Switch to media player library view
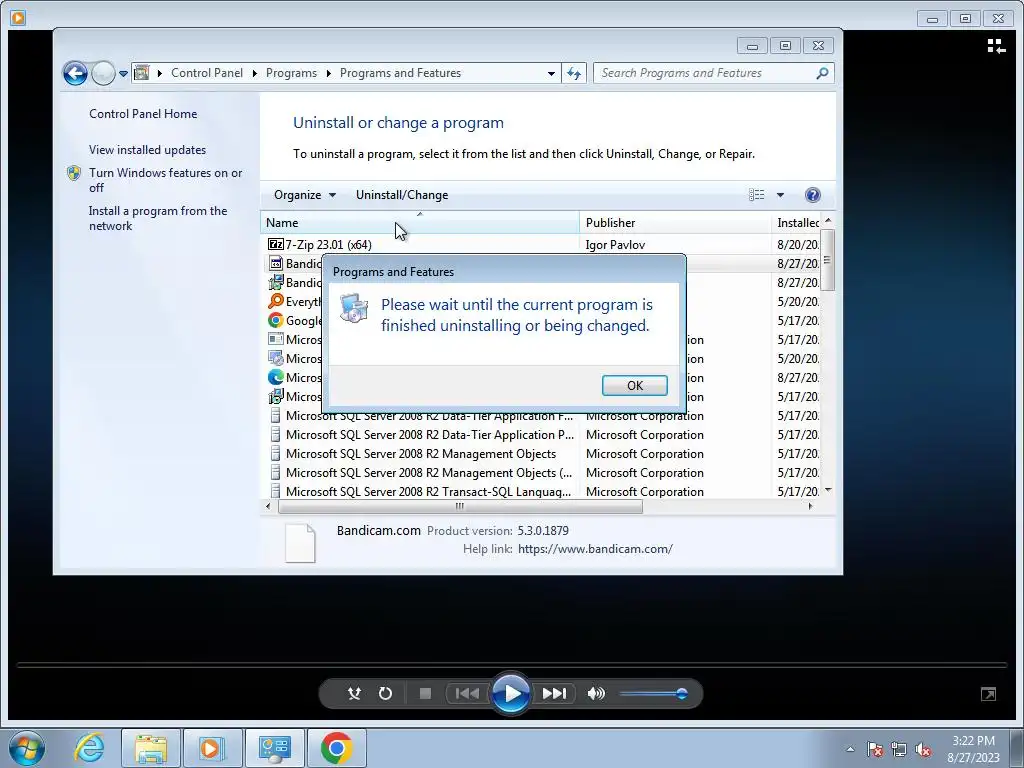The width and height of the screenshot is (1024, 768). coord(996,46)
